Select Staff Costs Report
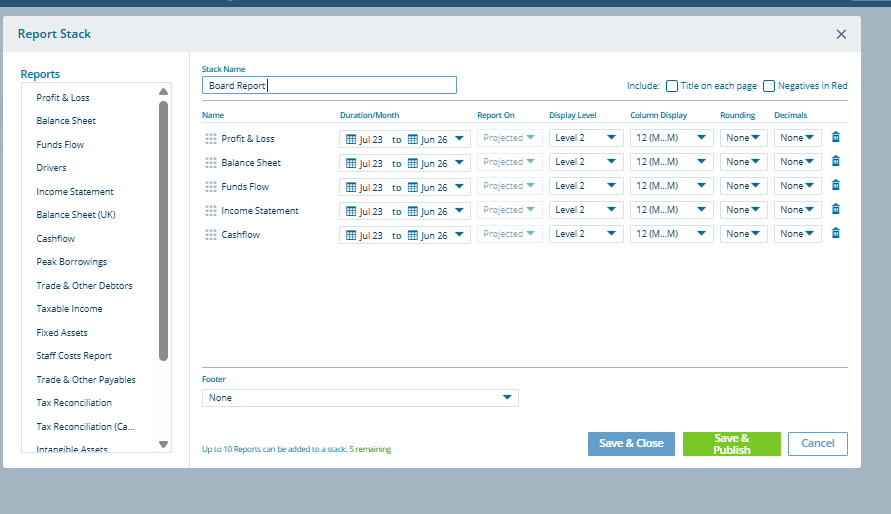The image size is (891, 514). tap(74, 356)
